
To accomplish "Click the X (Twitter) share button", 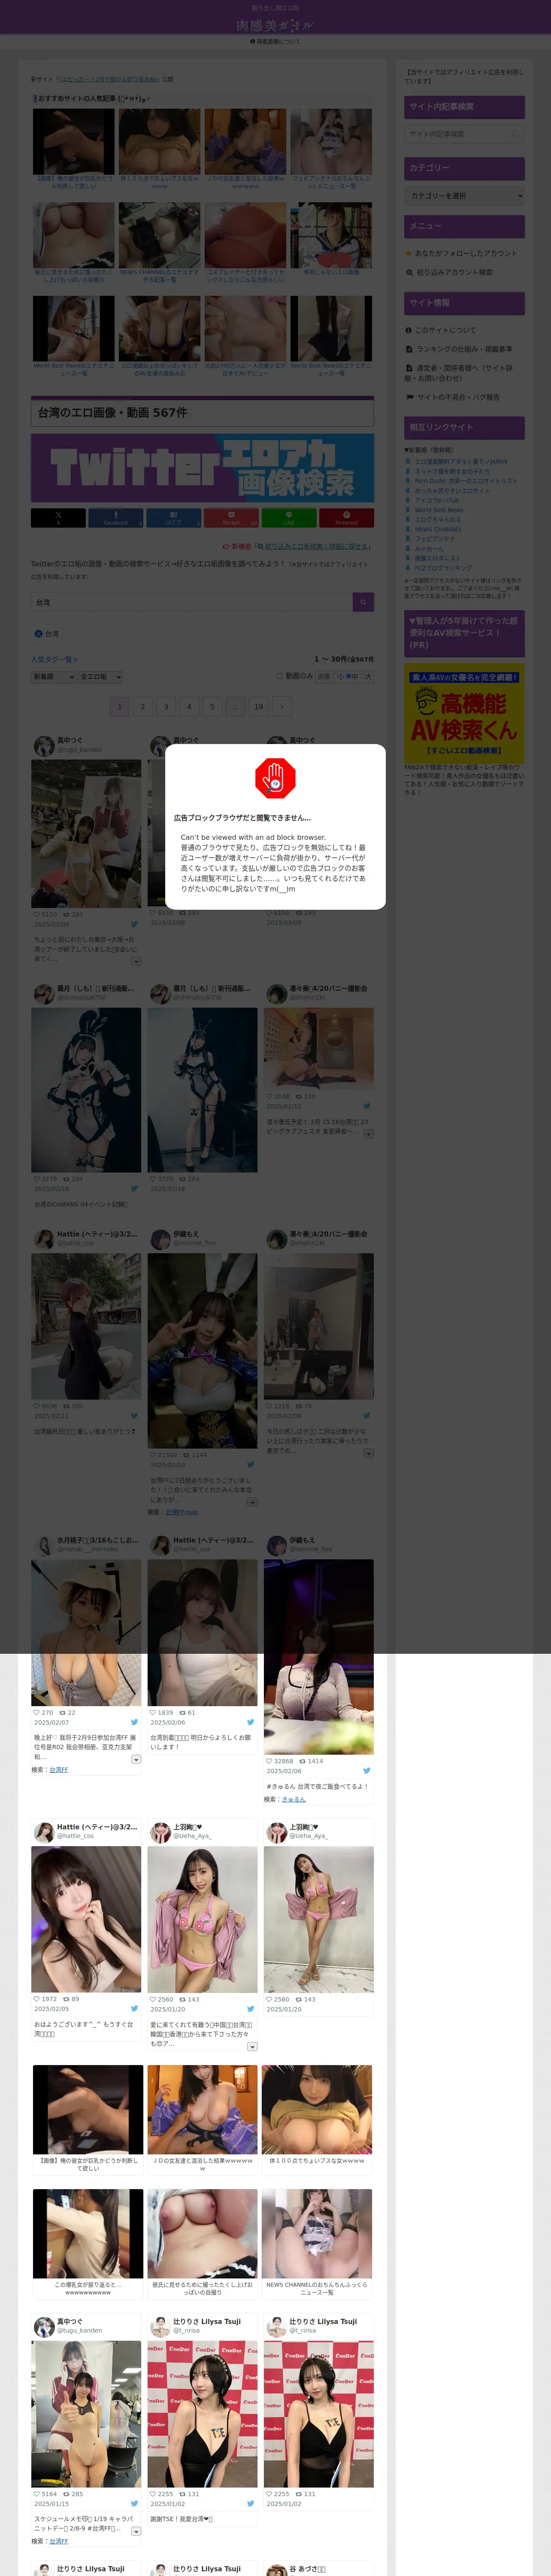I will [58, 518].
